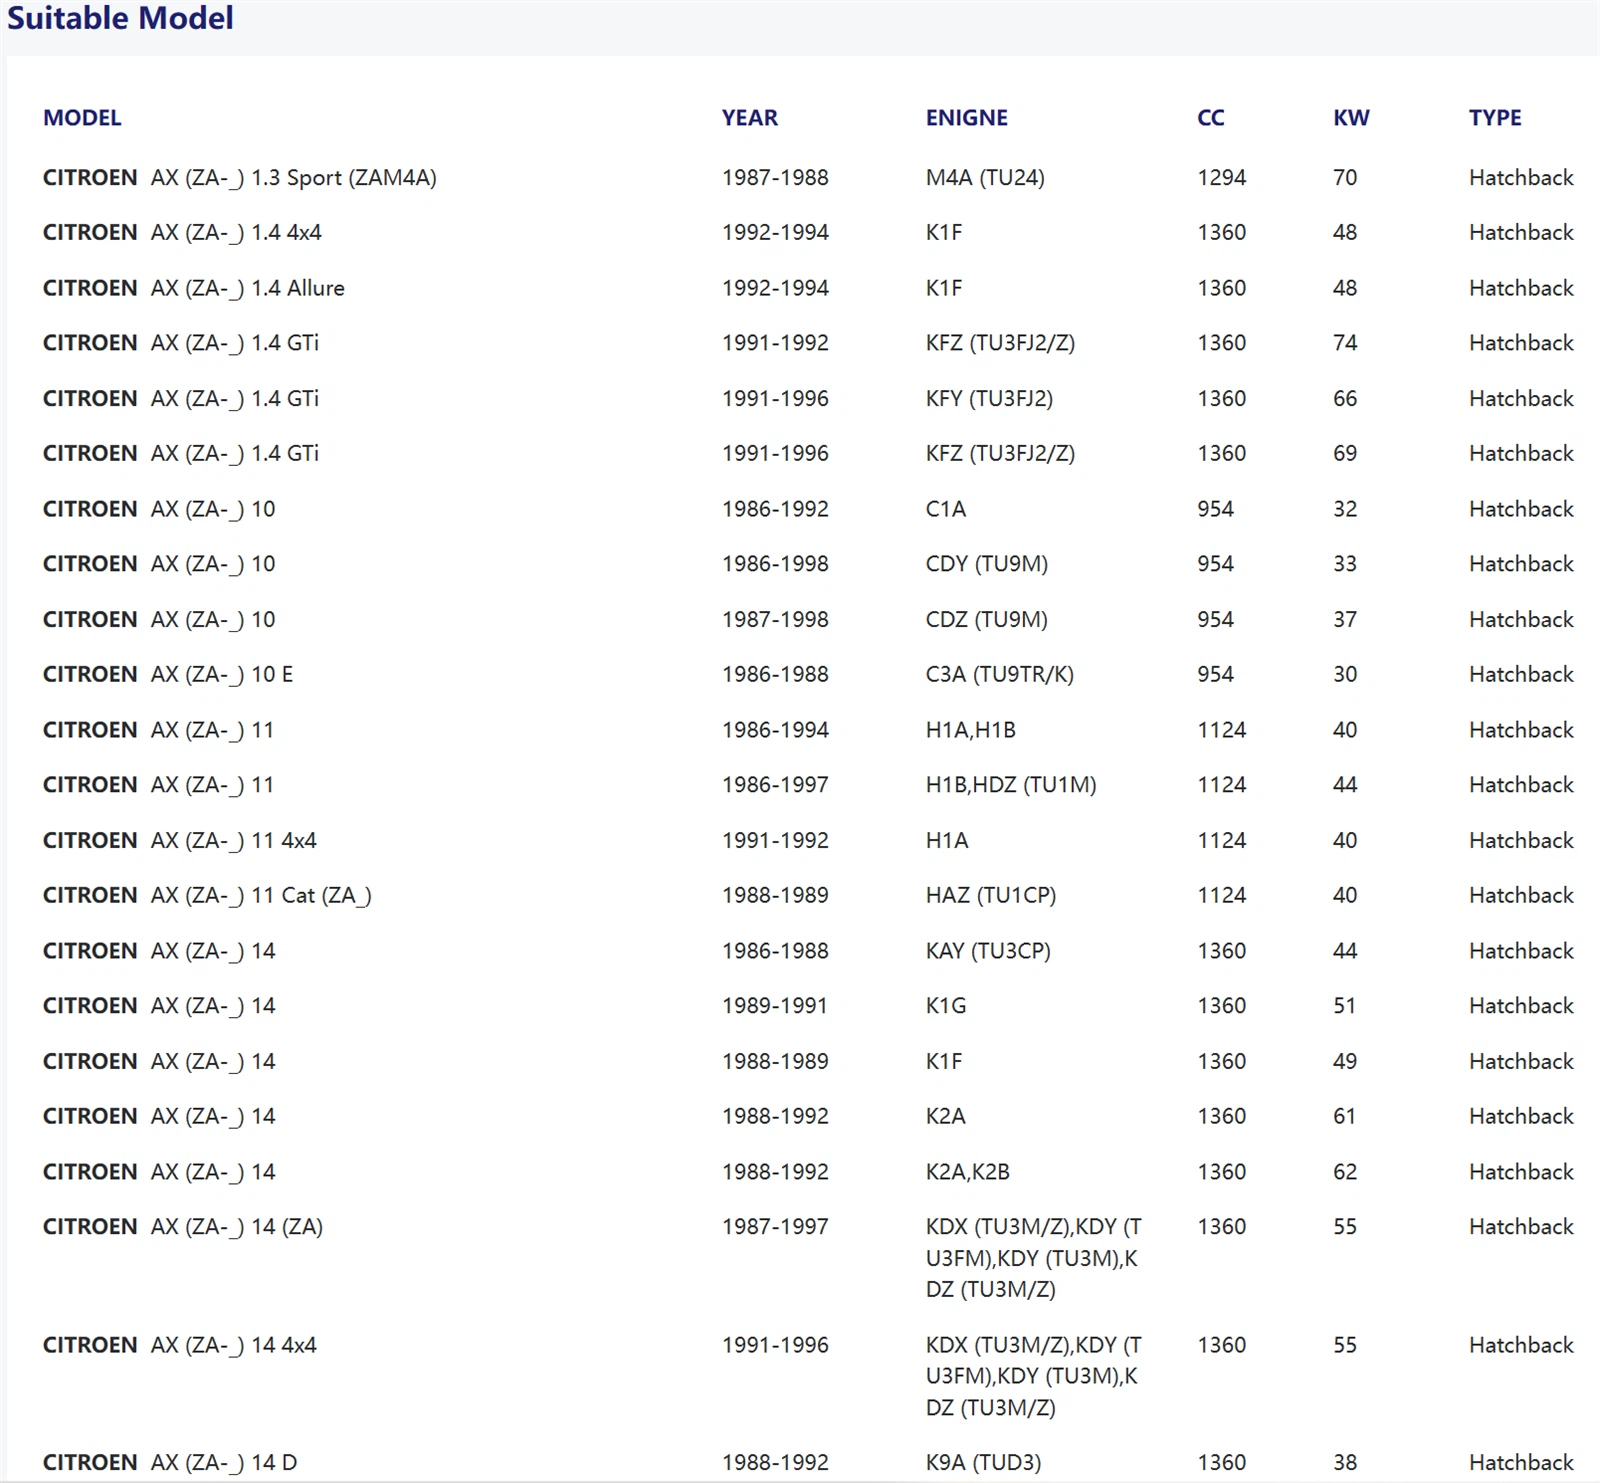Click the 'K2A' engine cell with 61 KW
Image resolution: width=1600 pixels, height=1483 pixels.
coord(946,1117)
